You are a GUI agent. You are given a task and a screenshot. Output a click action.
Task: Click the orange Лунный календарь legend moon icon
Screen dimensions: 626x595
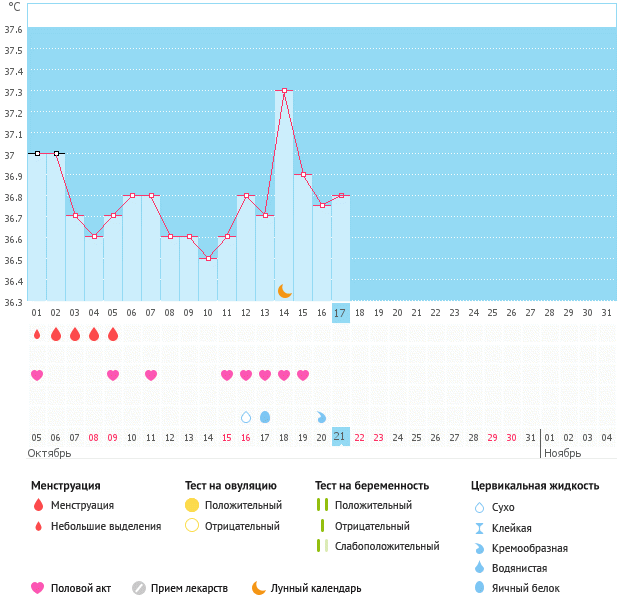259,588
